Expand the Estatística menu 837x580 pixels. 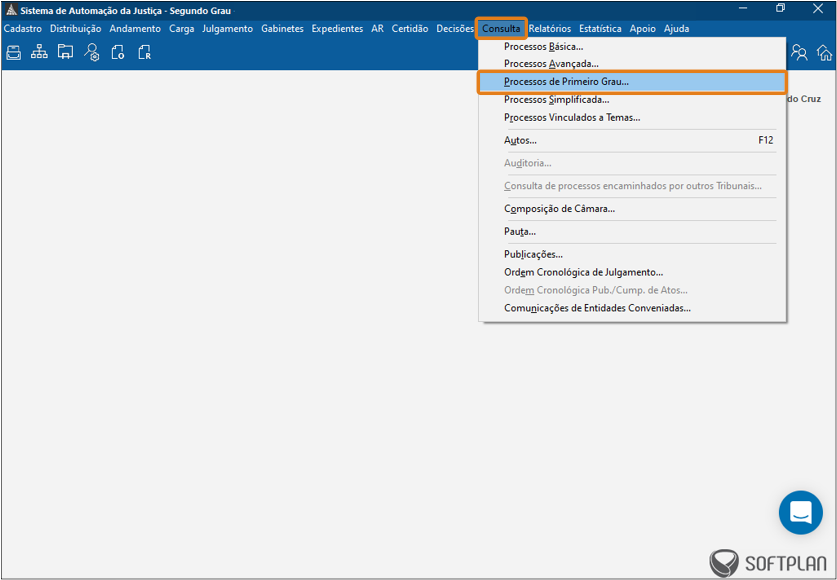click(x=600, y=29)
